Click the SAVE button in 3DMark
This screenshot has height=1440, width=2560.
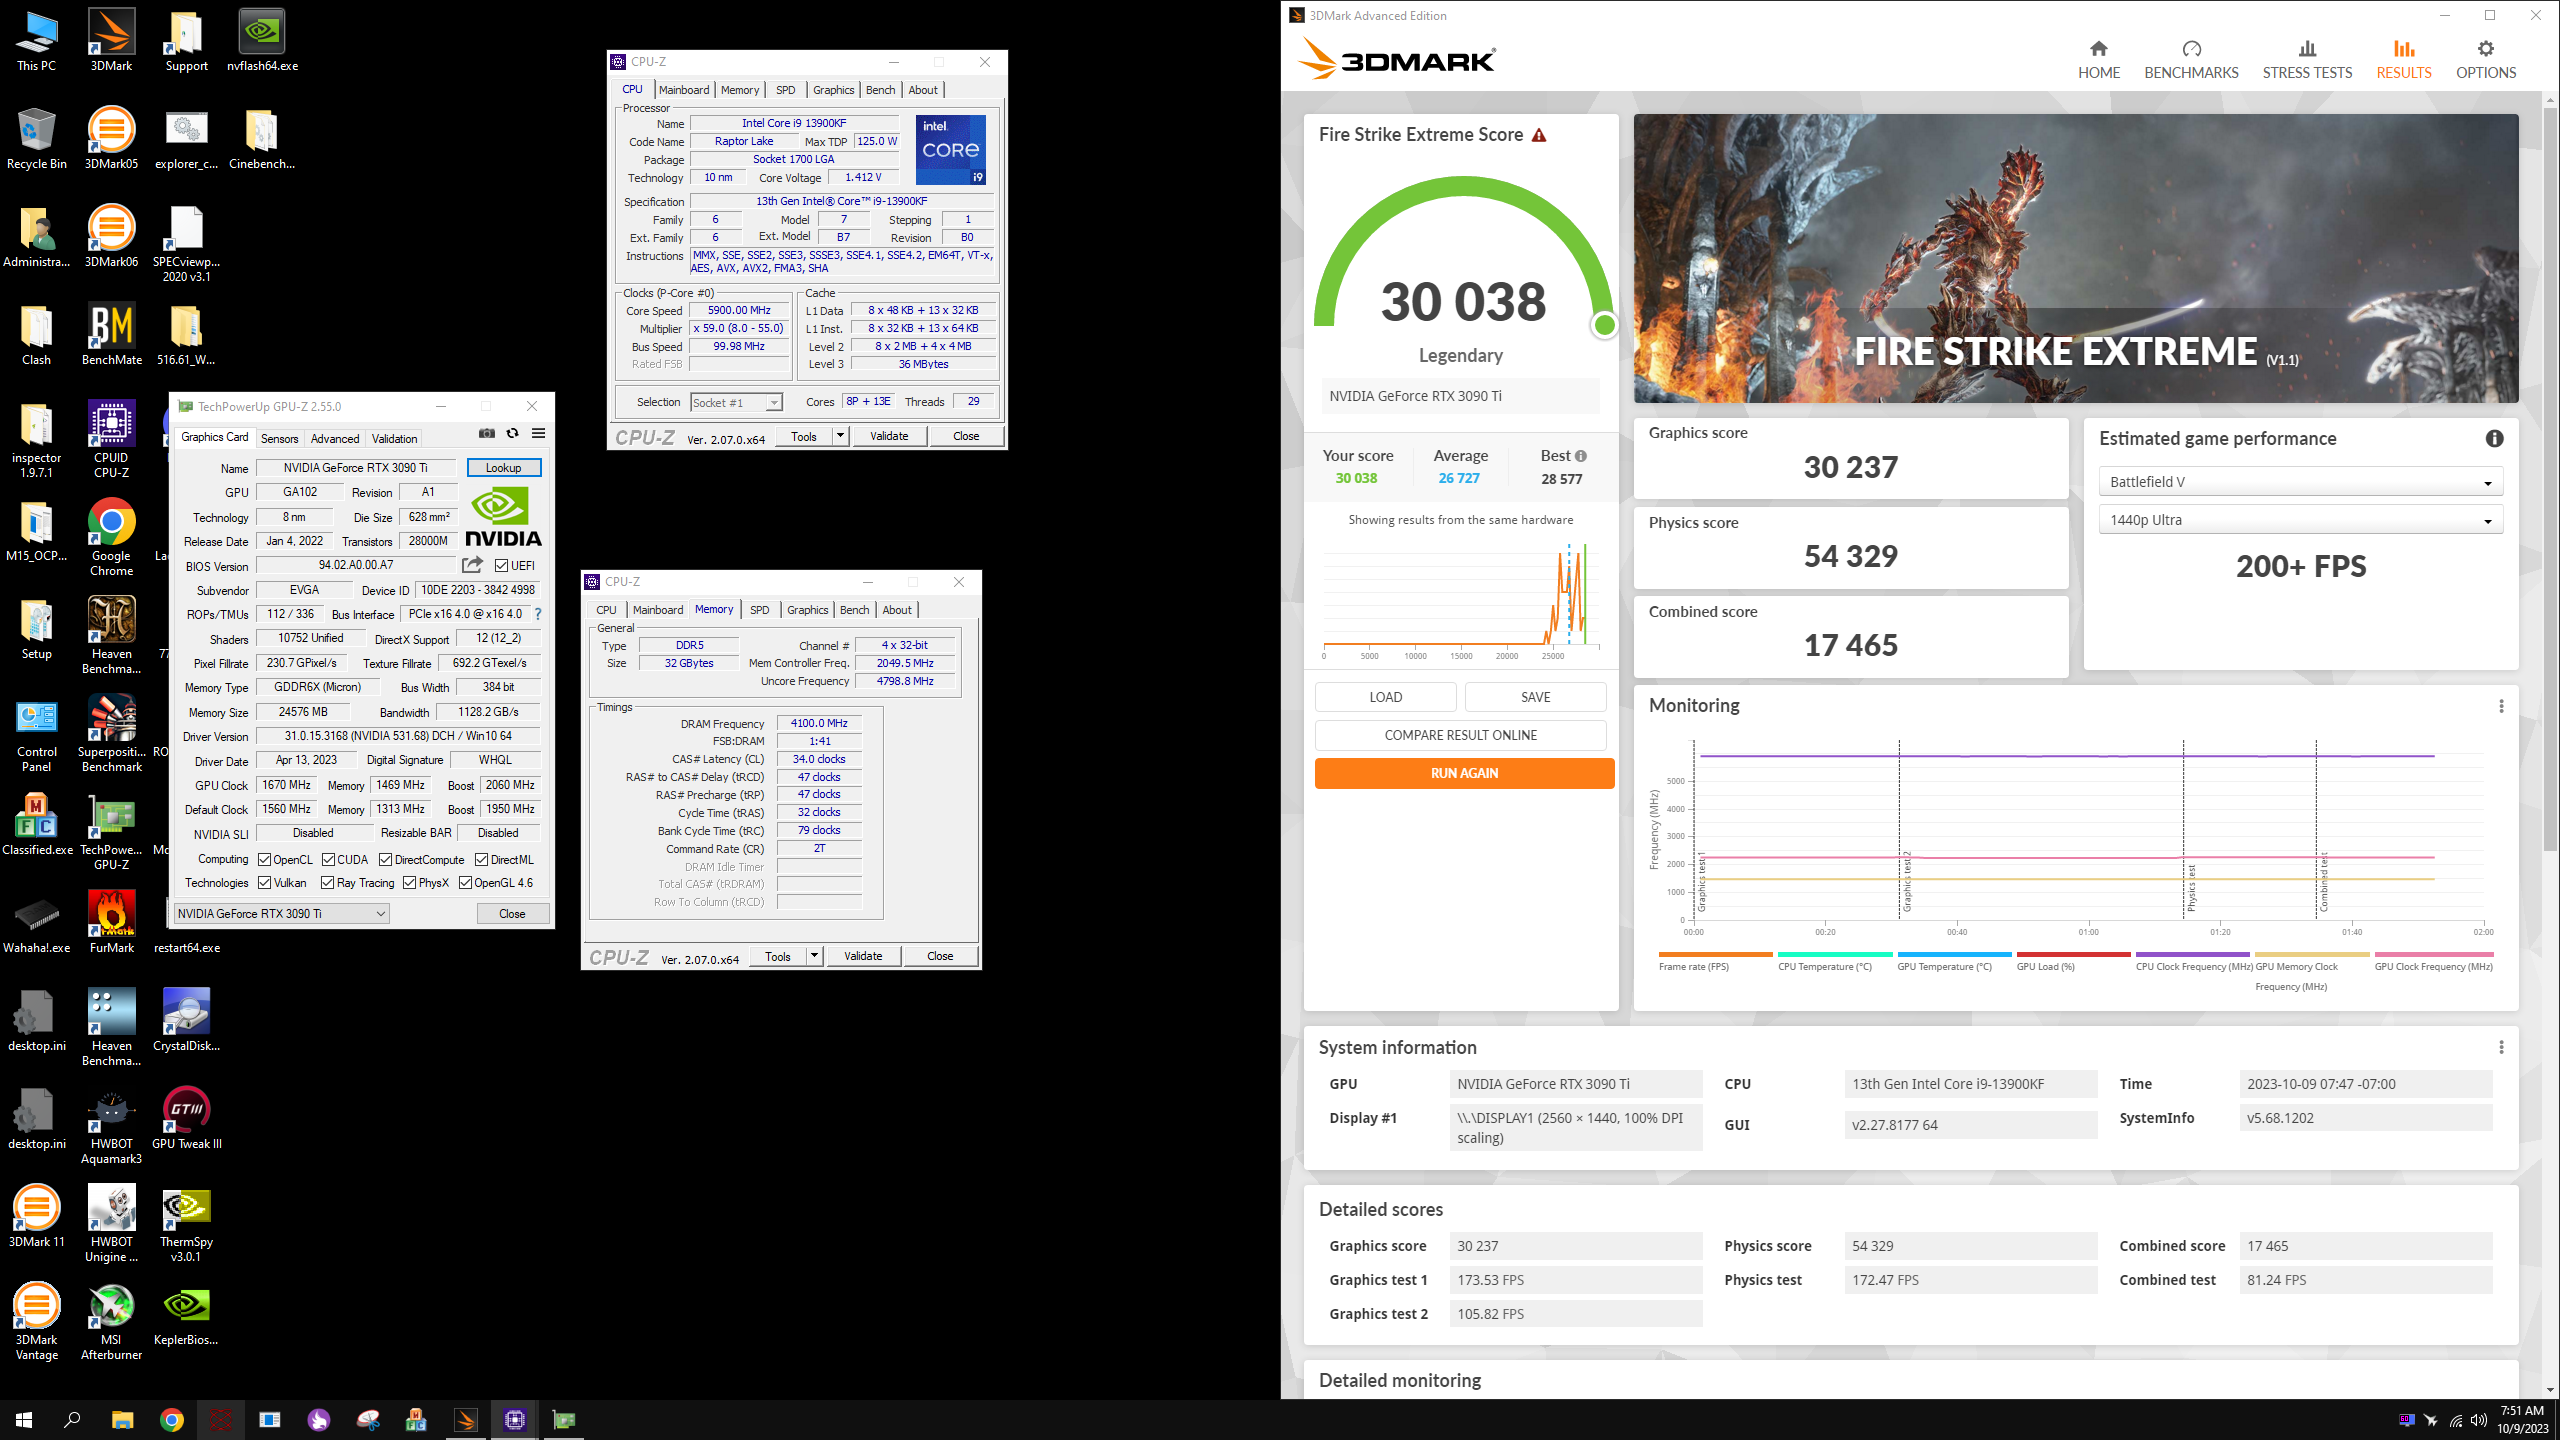tap(1535, 697)
